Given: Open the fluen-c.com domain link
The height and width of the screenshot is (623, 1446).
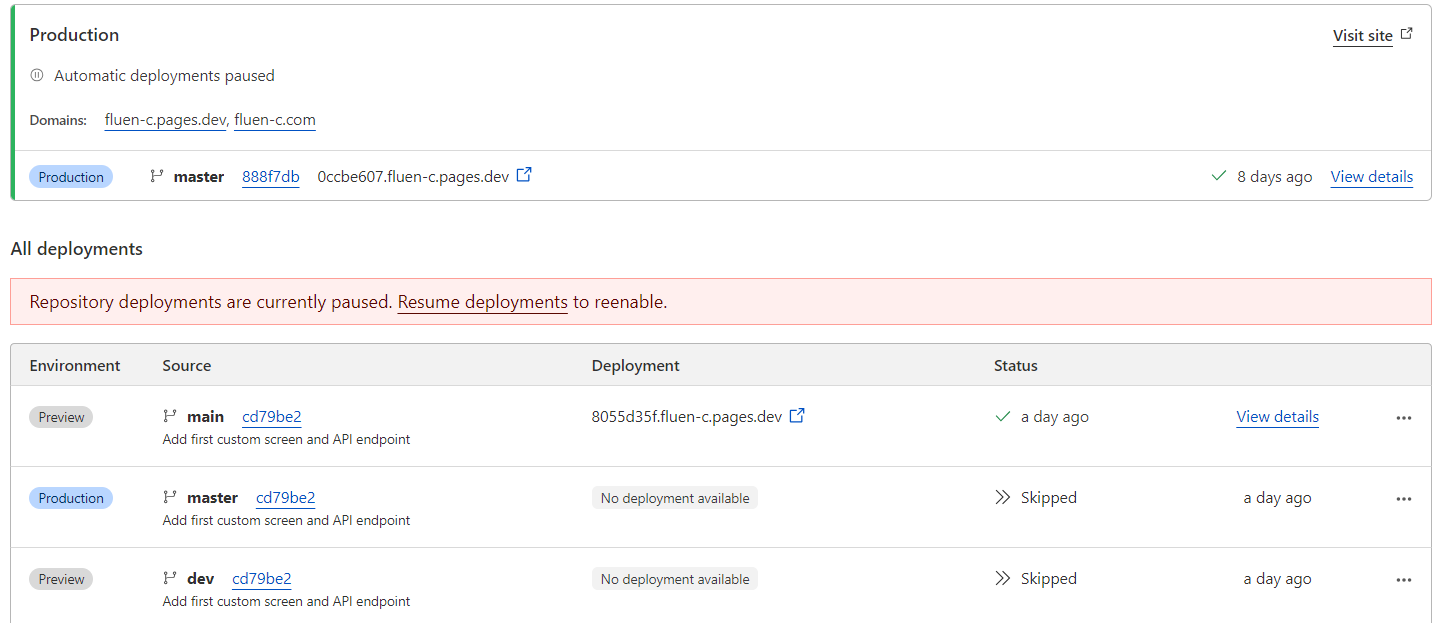Looking at the screenshot, I should tap(275, 120).
